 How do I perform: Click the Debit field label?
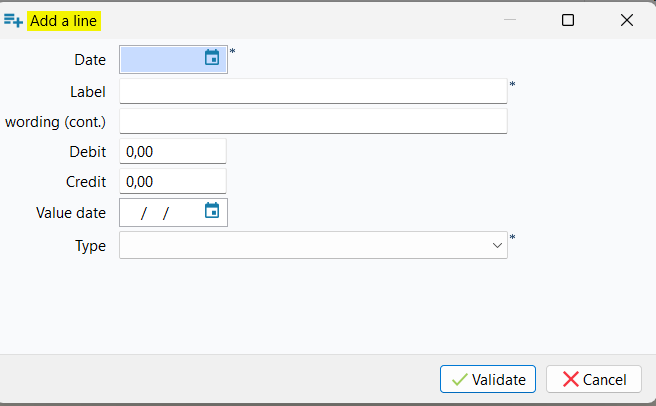point(87,152)
